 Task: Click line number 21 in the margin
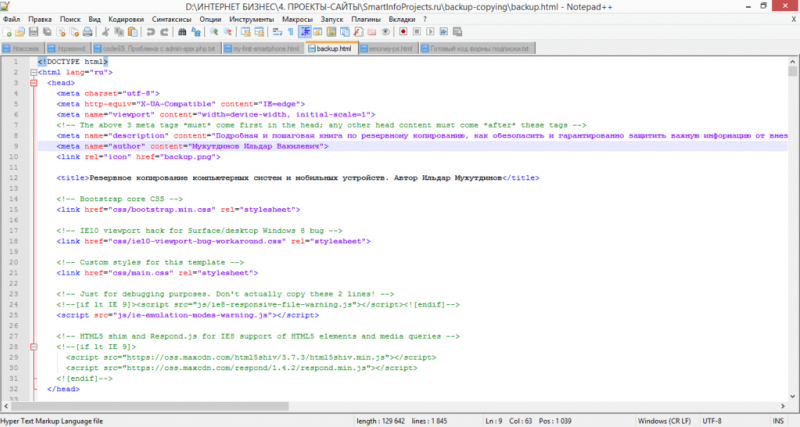point(14,273)
